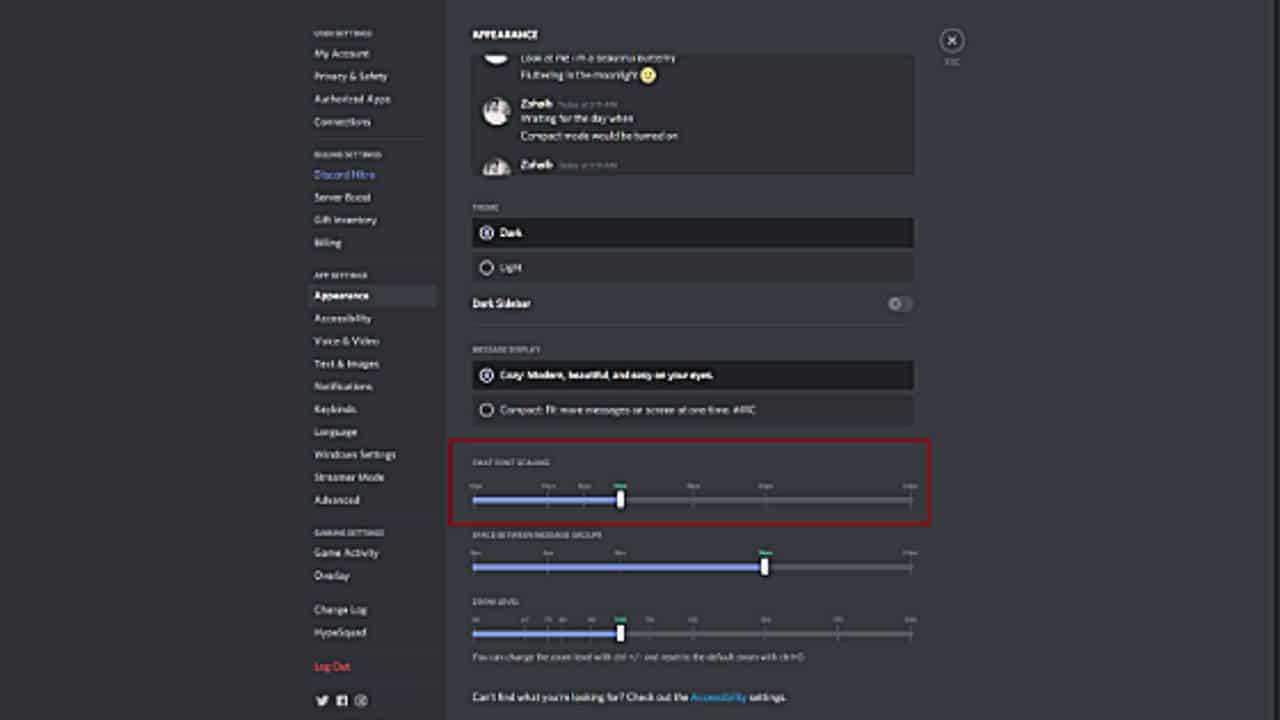1280x720 pixels.
Task: Click the space between message groups slider handle
Action: tap(765, 567)
